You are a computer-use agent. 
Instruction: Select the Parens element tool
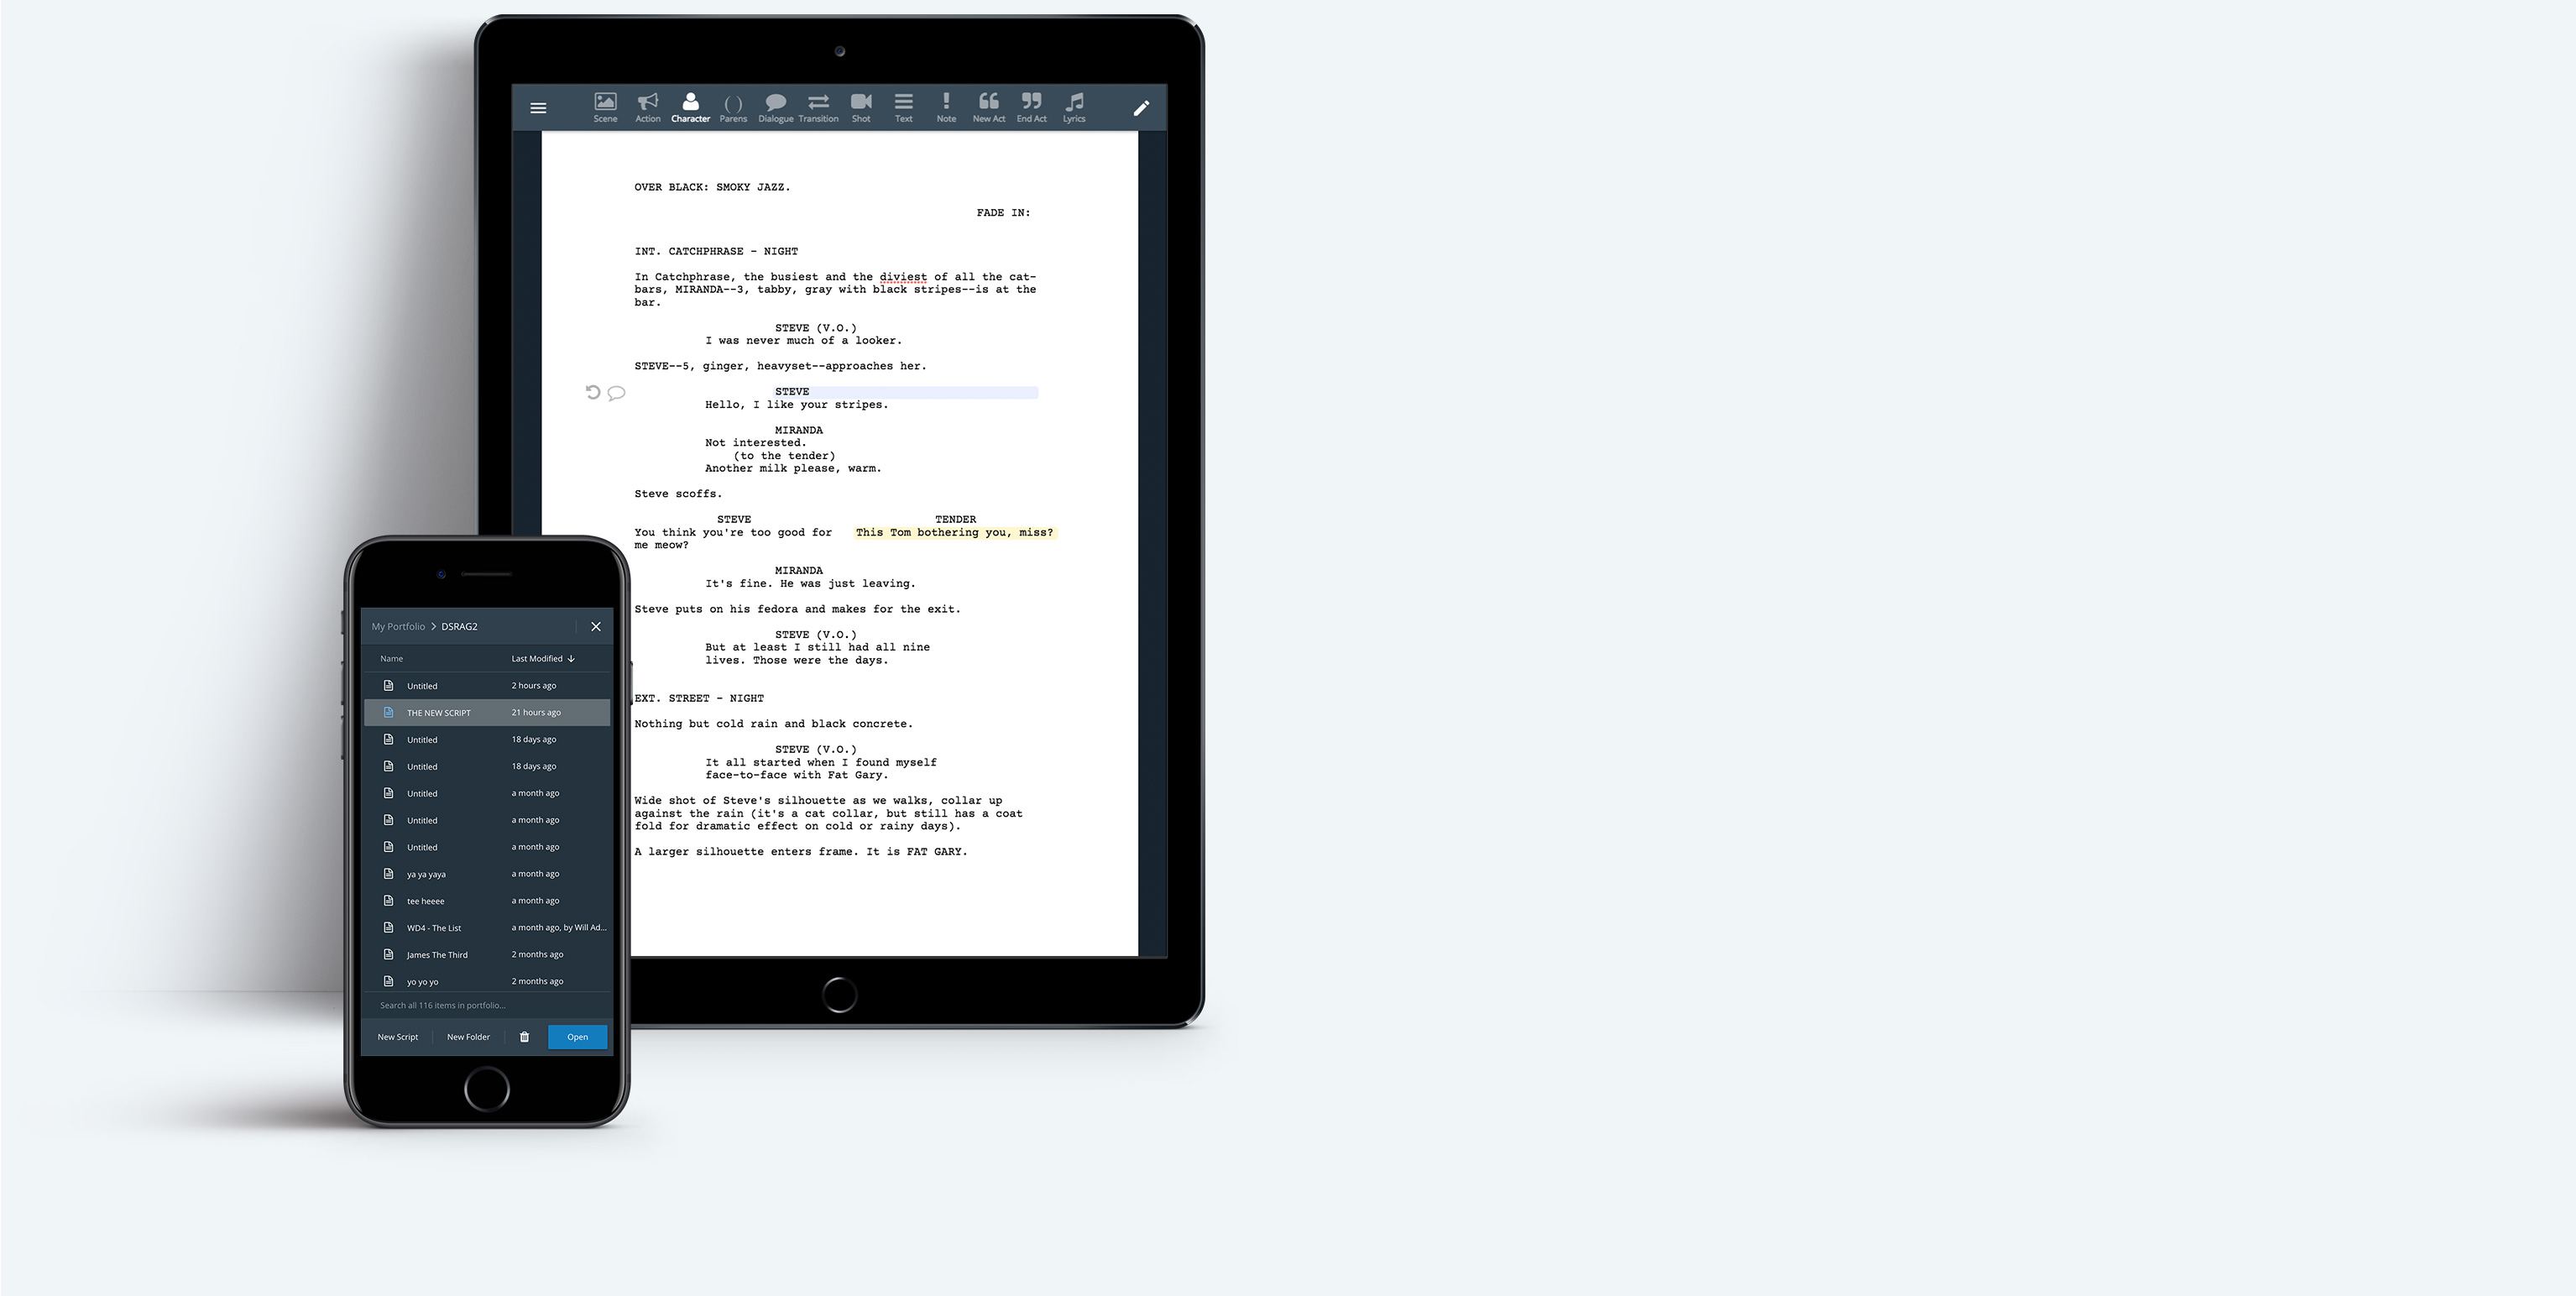[x=733, y=106]
